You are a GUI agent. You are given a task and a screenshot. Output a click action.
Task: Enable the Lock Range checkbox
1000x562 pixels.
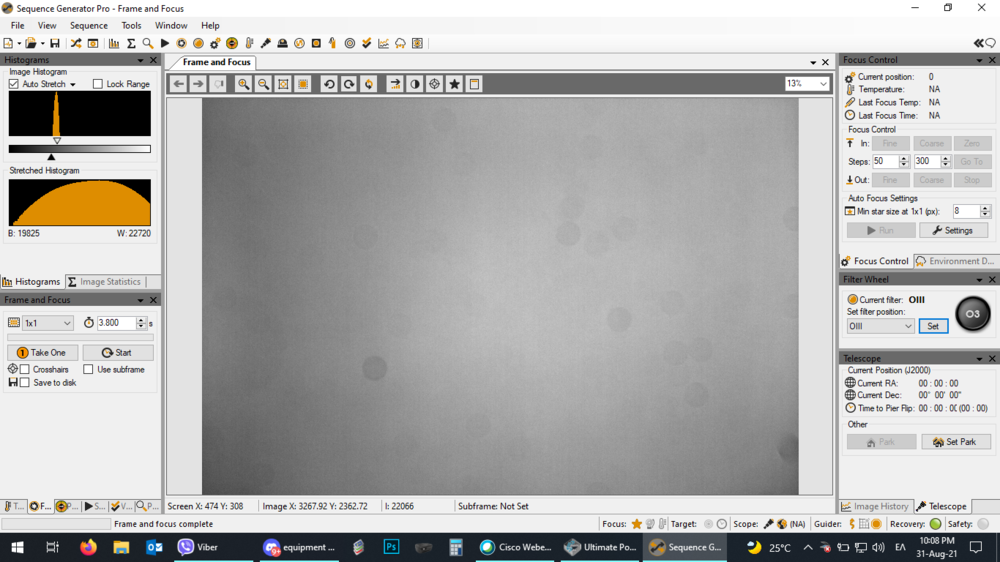98,84
